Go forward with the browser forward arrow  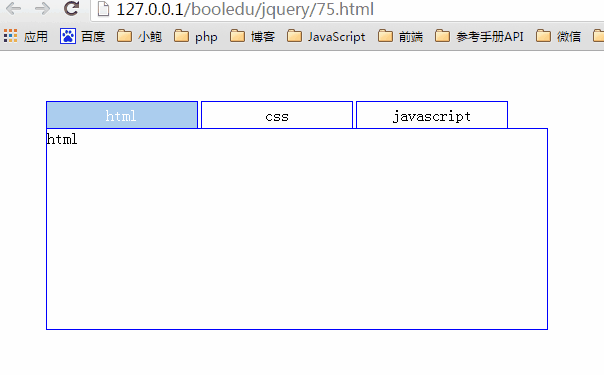click(x=42, y=8)
